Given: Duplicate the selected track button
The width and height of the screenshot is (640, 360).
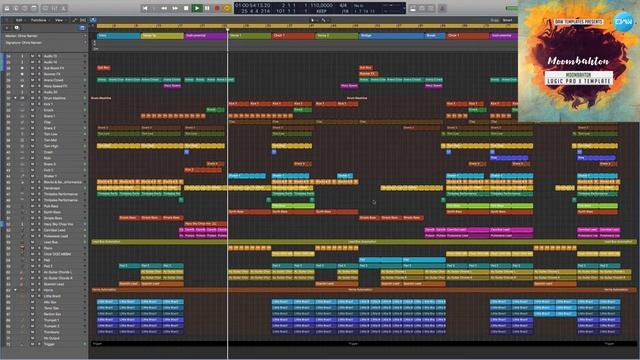Looking at the screenshot, I should tap(17, 28).
